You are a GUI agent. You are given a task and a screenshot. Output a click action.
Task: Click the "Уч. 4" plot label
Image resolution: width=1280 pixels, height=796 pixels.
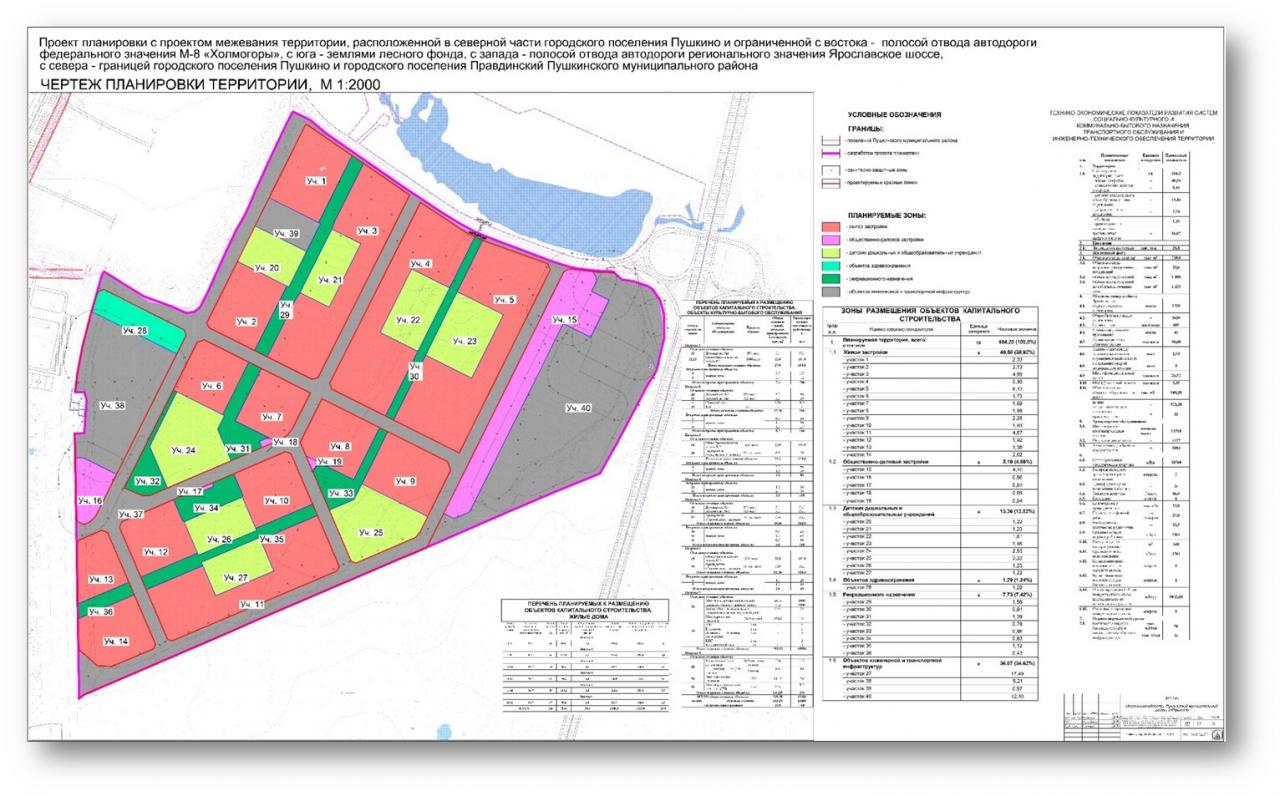(420, 264)
